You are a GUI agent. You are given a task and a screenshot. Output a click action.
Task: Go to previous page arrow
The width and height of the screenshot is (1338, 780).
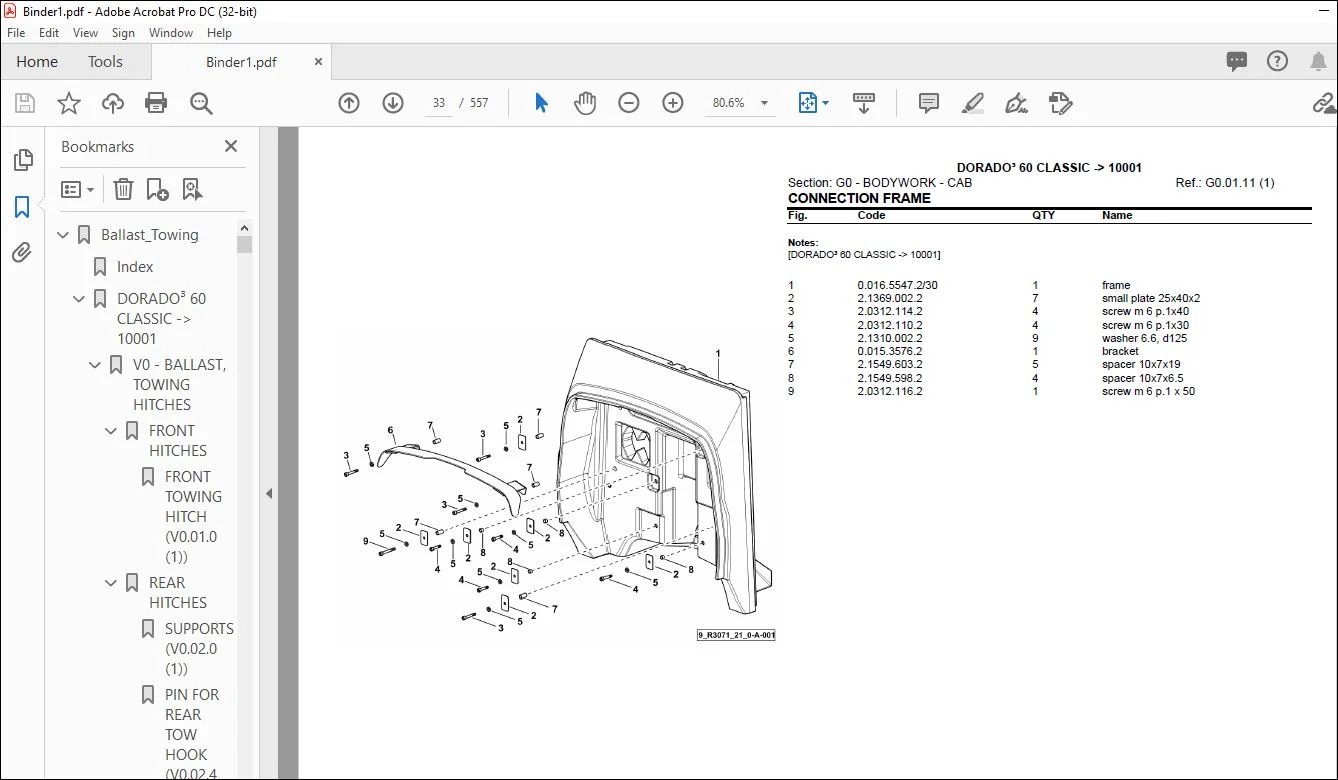pos(349,103)
